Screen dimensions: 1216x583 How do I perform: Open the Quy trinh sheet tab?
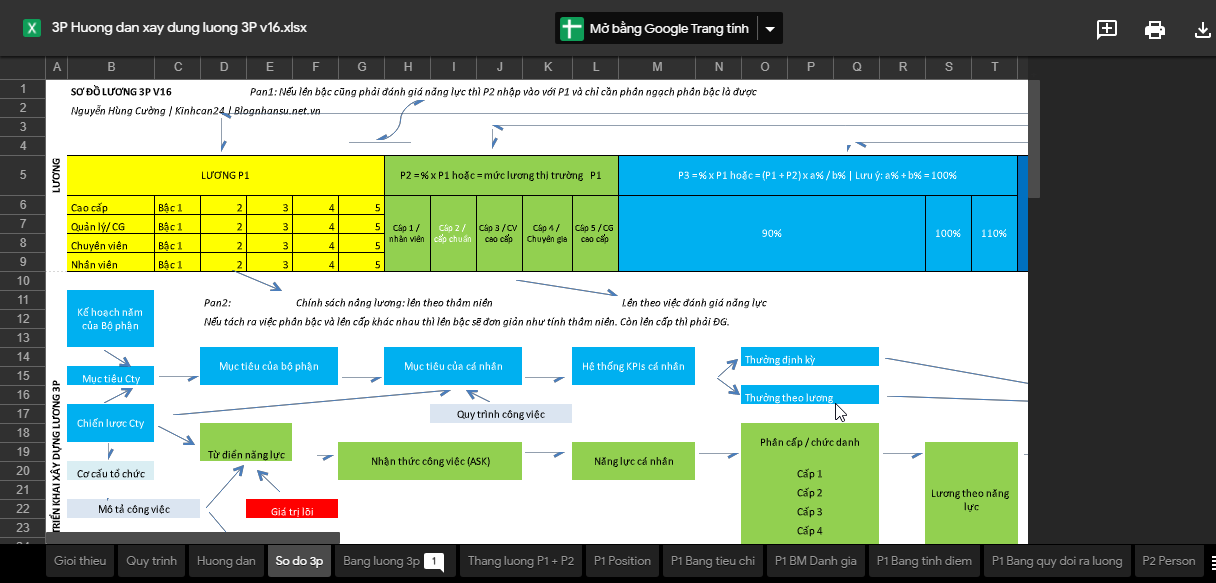point(151,561)
